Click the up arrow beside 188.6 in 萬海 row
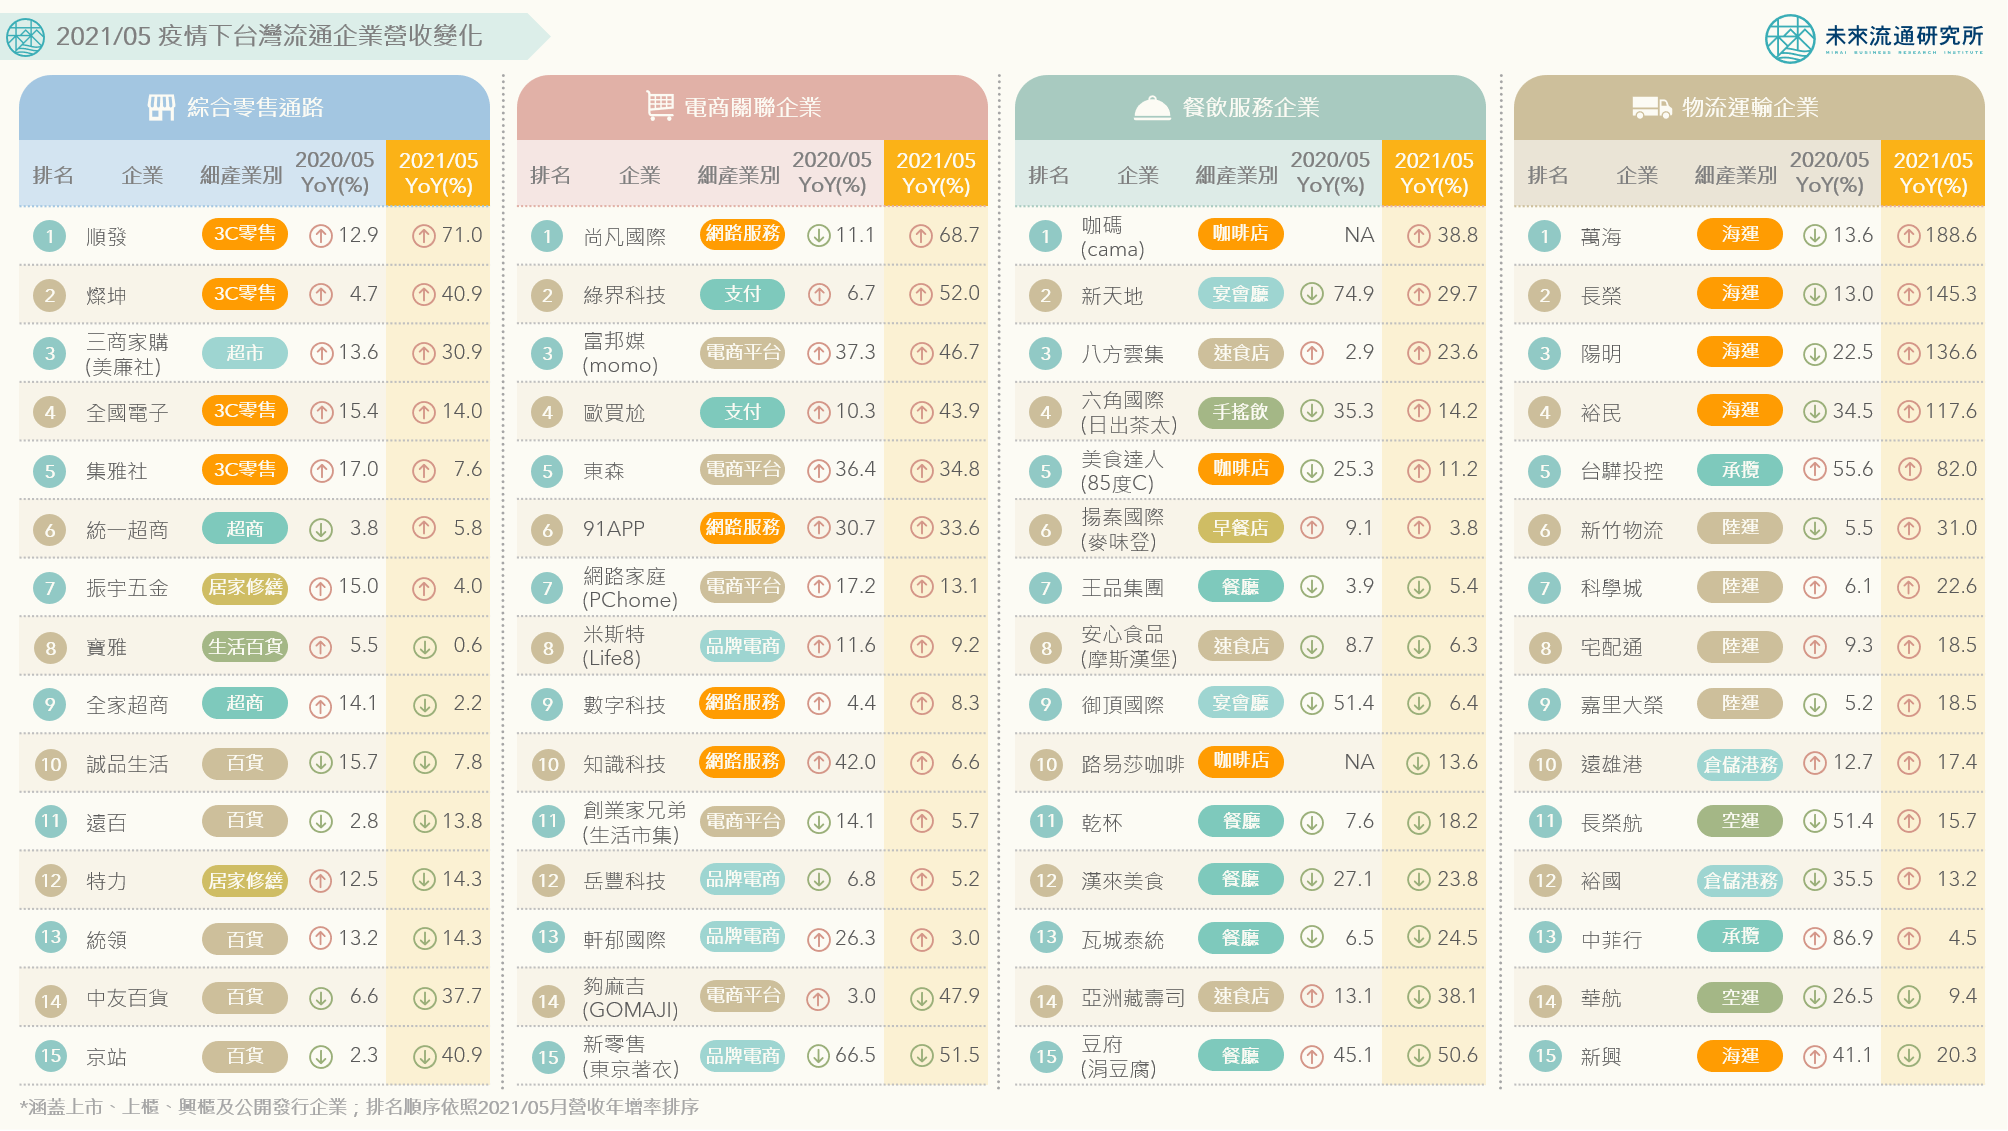Viewport: 2008px width, 1131px height. pyautogui.click(x=1909, y=236)
